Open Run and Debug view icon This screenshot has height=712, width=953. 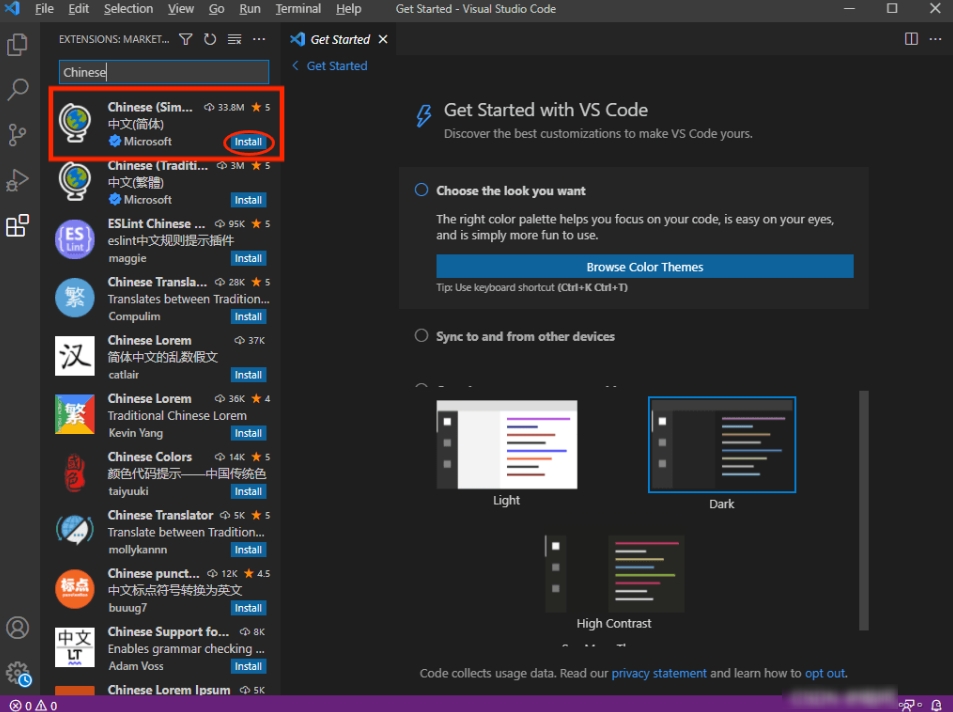18,180
